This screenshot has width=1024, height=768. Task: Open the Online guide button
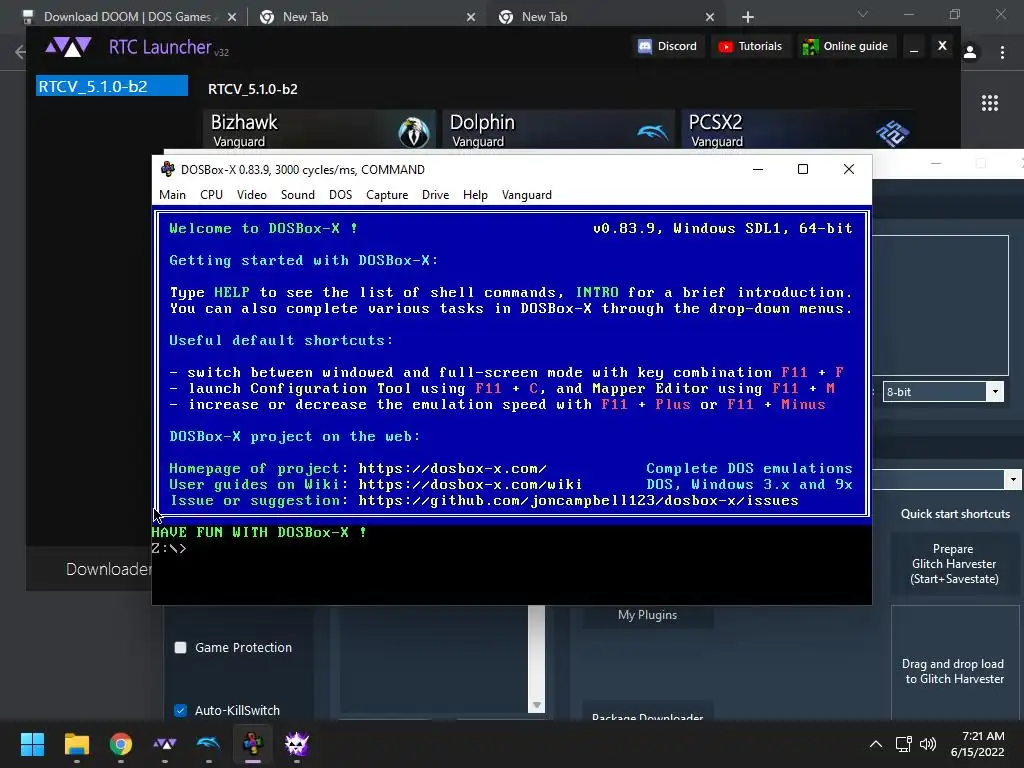pos(845,46)
